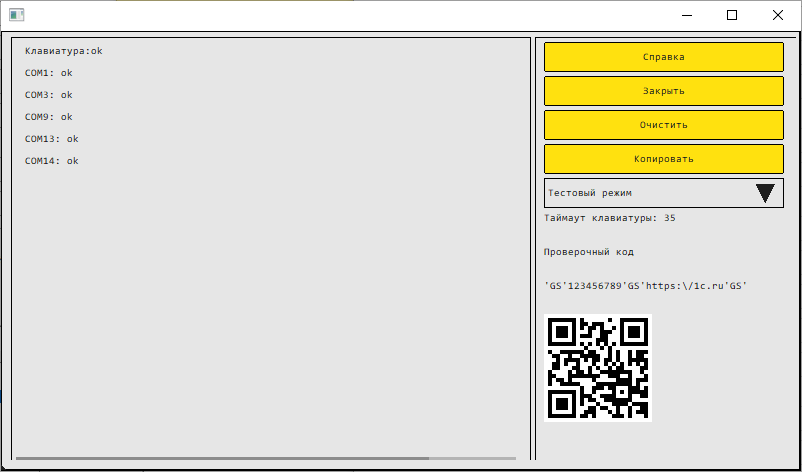Click the QR code image
802x472 pixels.
point(597,368)
